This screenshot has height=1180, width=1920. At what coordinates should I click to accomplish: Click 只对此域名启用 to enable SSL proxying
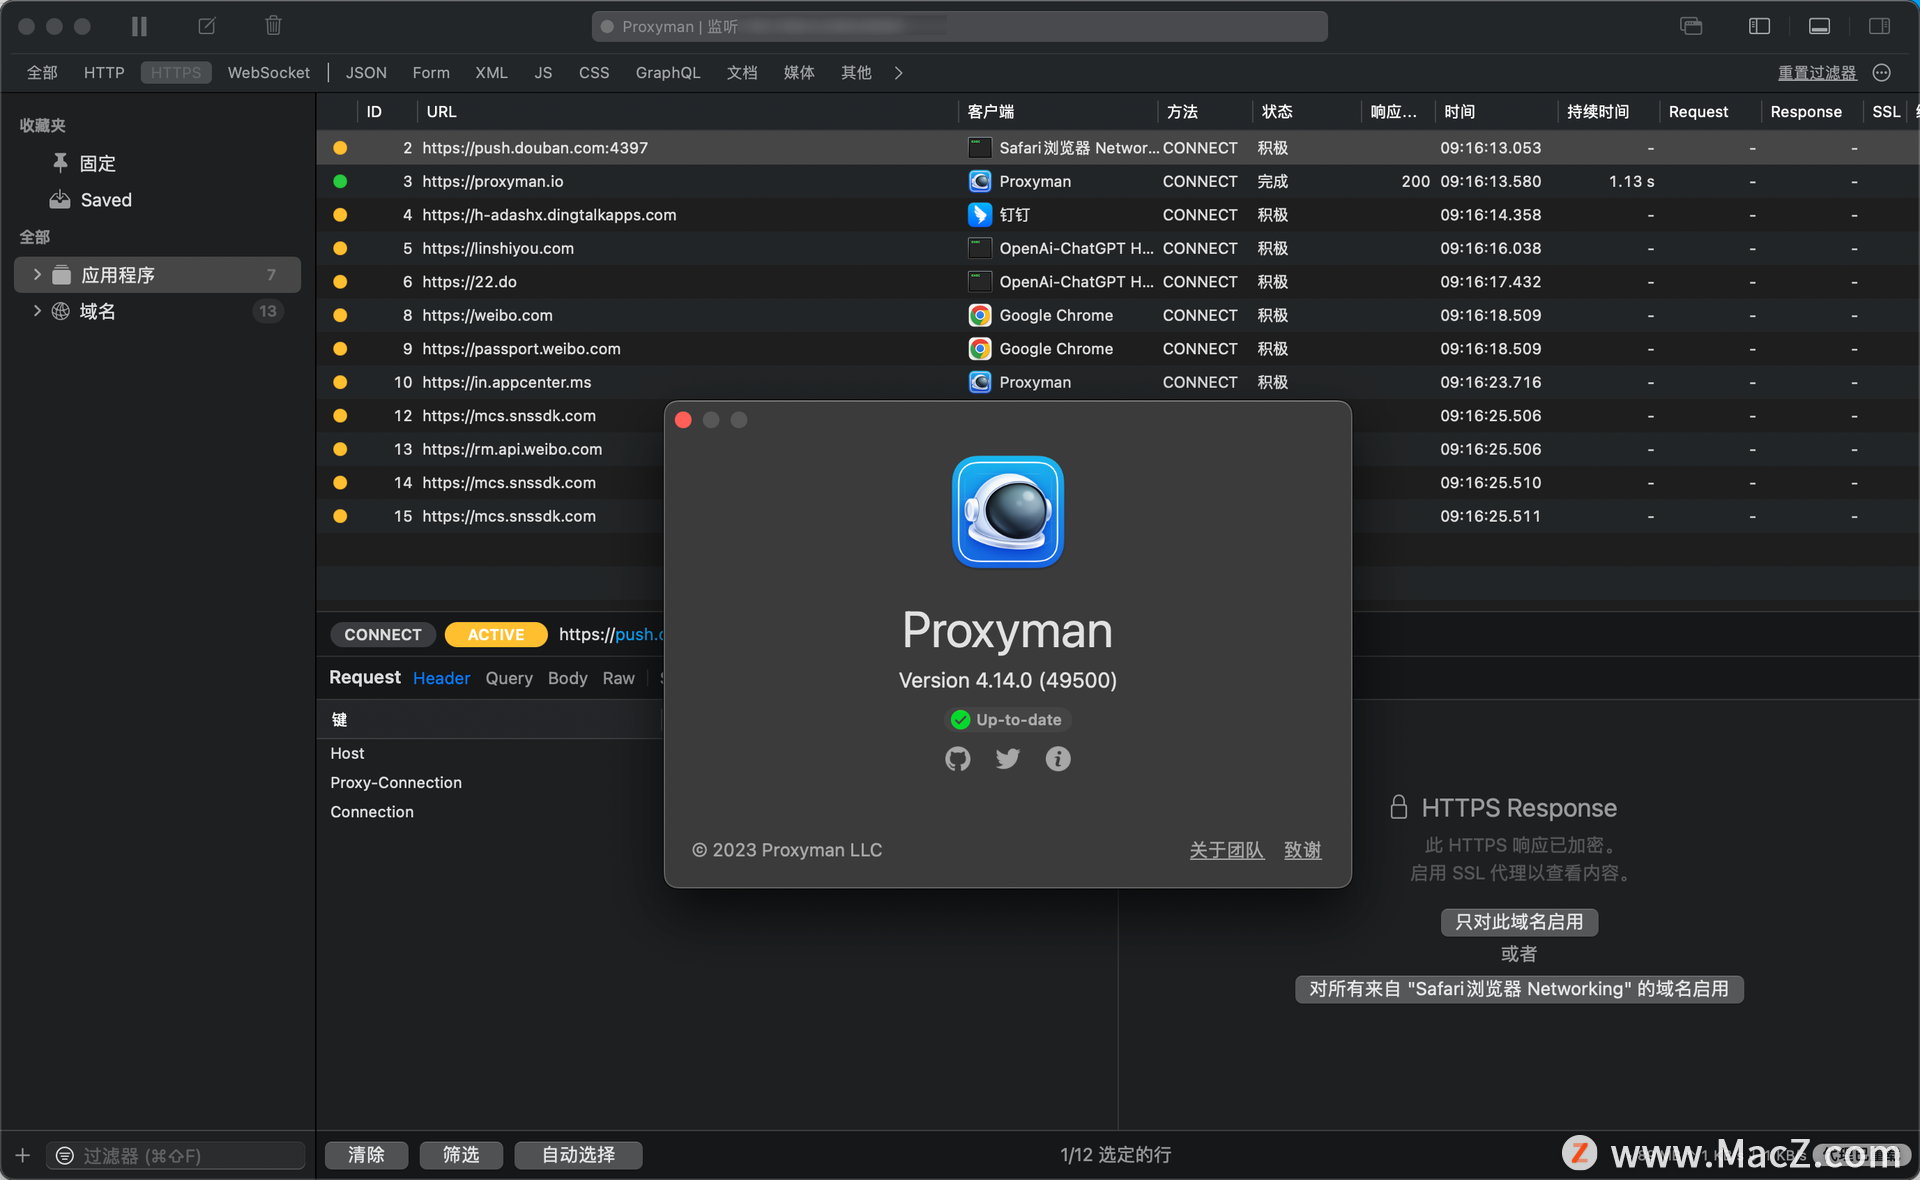1518,922
